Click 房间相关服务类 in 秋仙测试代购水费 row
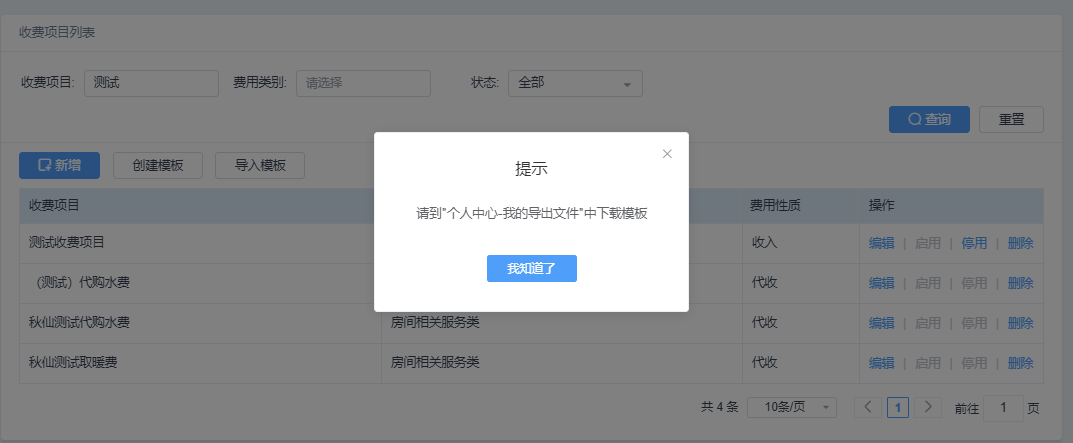The height and width of the screenshot is (443, 1073). point(435,322)
